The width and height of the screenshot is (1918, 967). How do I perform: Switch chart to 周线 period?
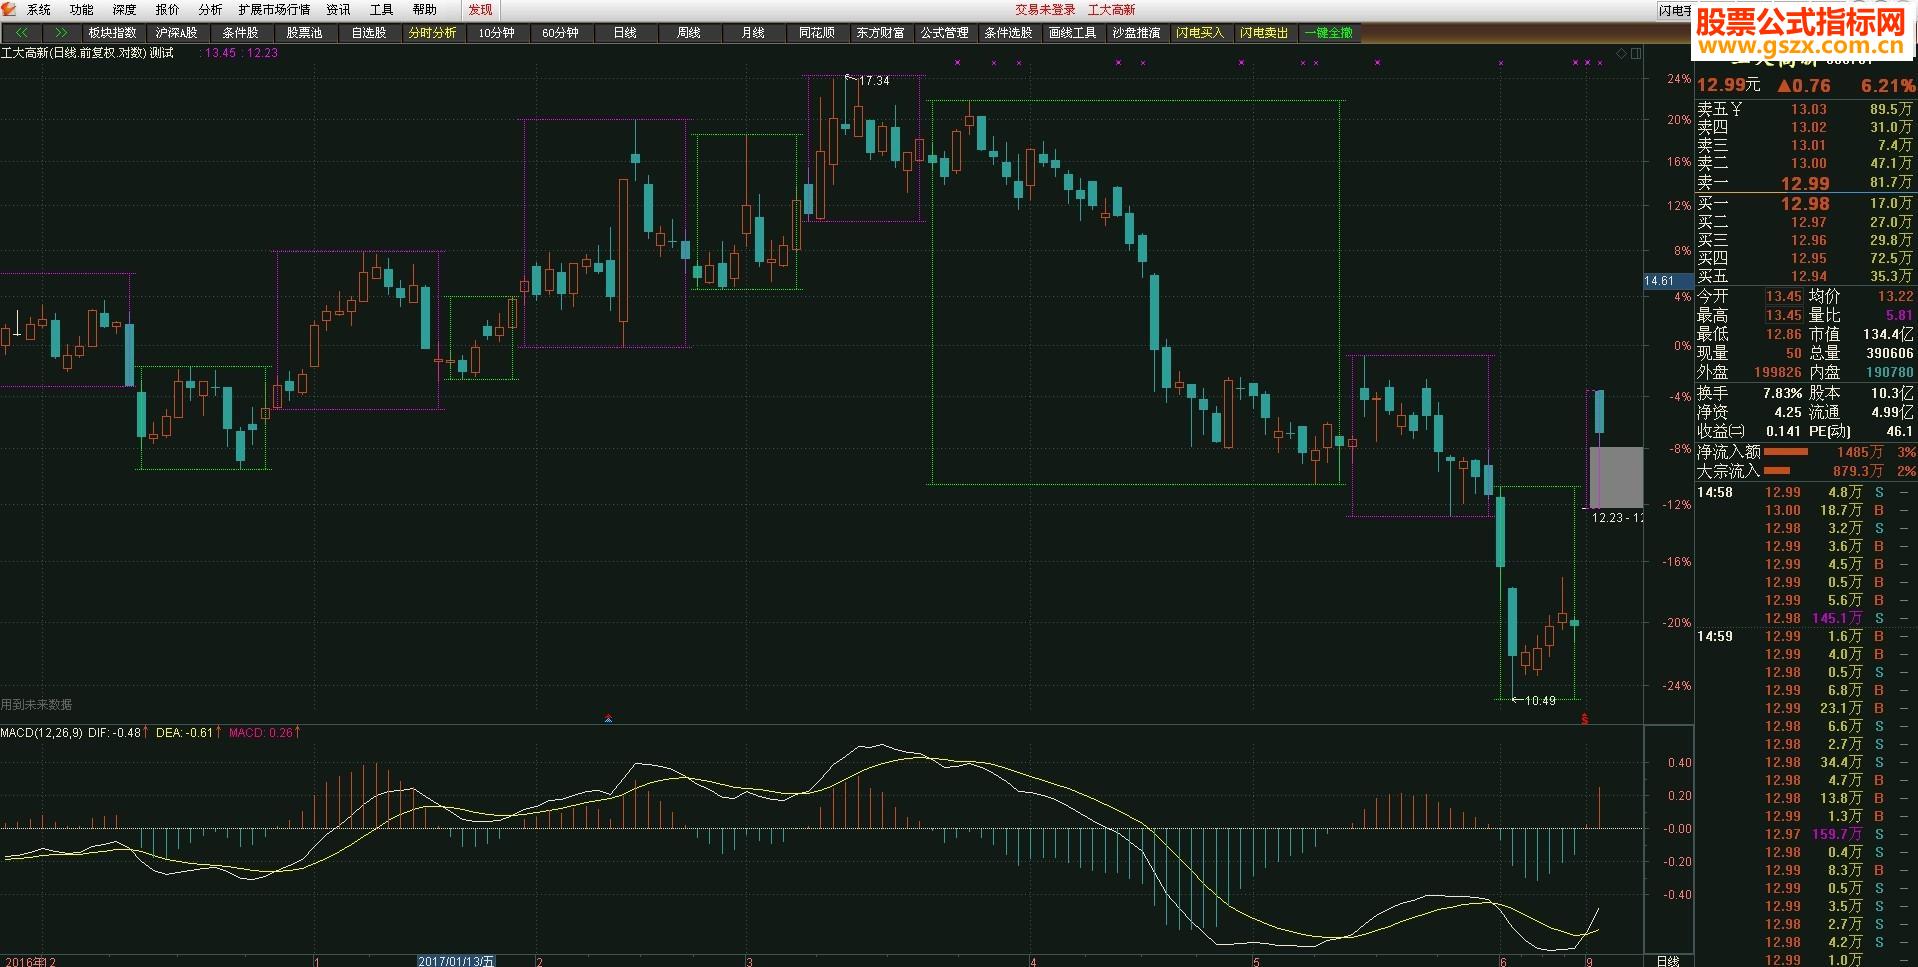(689, 33)
